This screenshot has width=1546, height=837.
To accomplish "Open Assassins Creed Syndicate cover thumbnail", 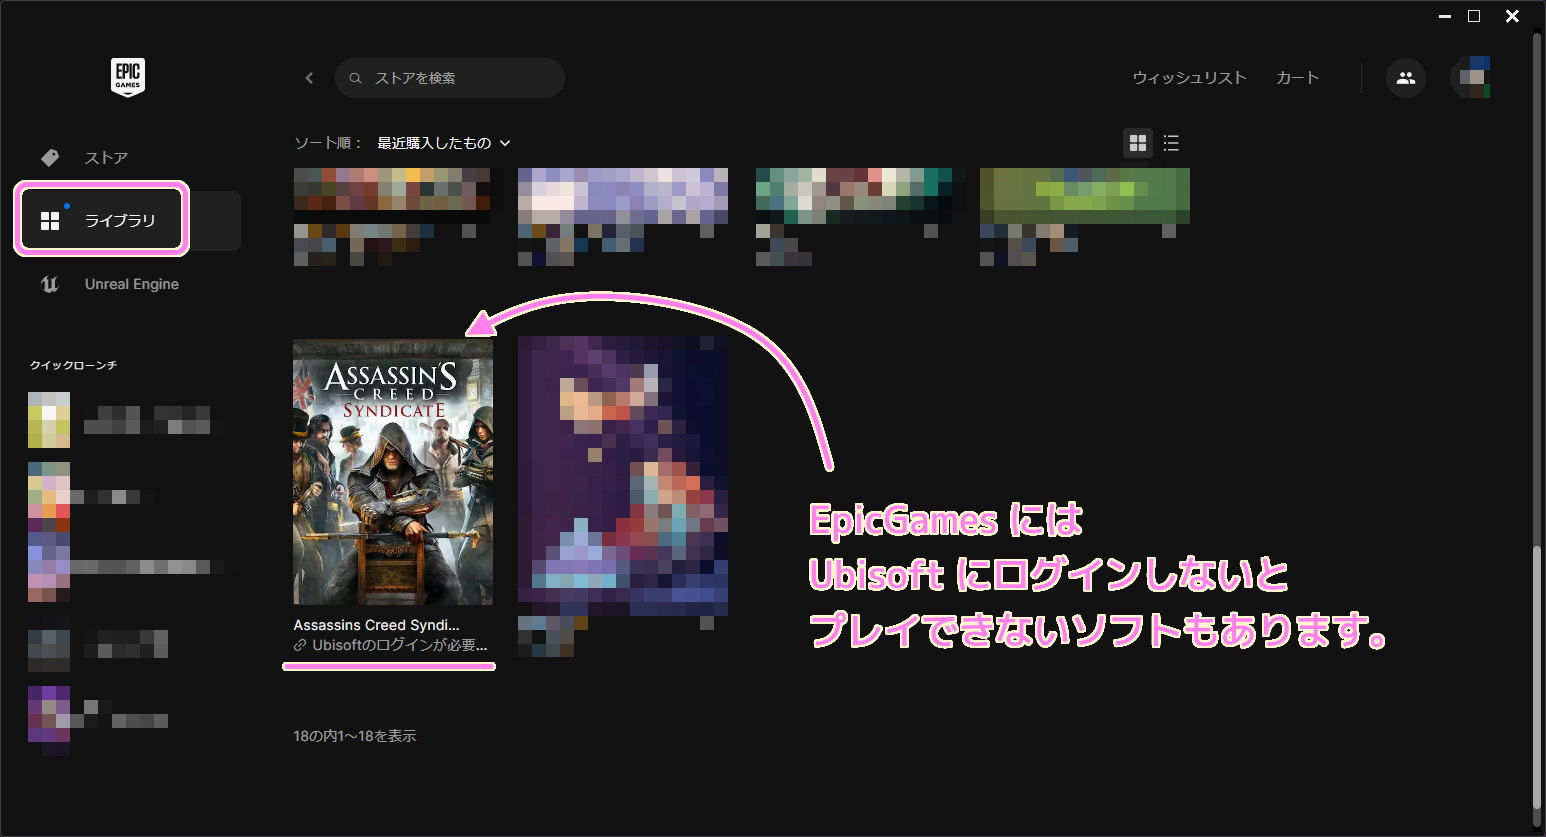I will click(x=392, y=471).
